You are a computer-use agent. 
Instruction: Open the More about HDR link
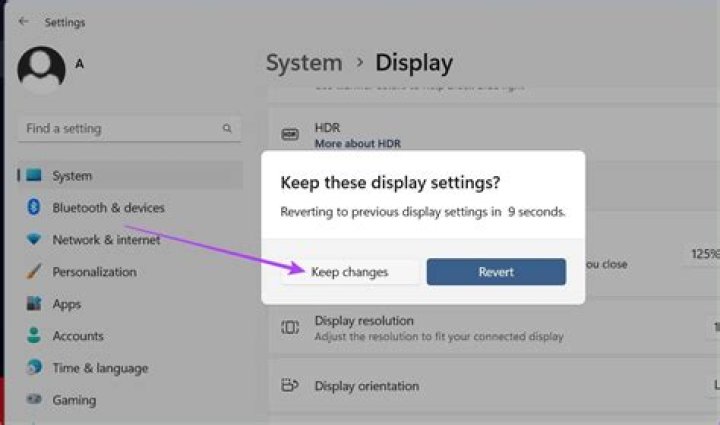click(358, 144)
